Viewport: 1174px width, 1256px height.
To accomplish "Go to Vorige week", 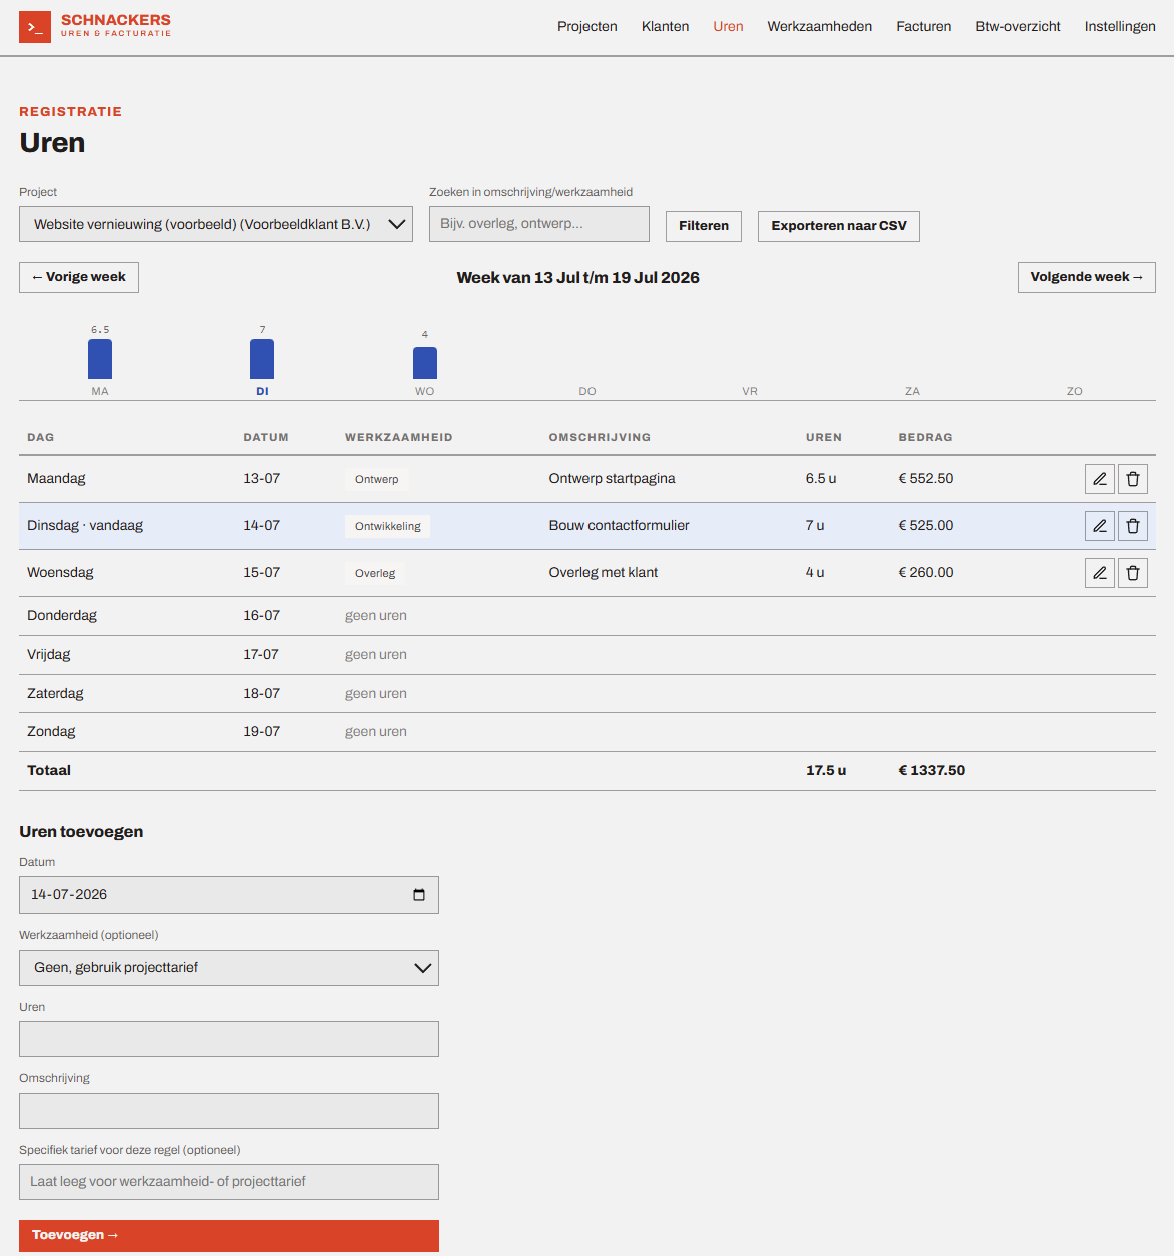I will point(79,277).
